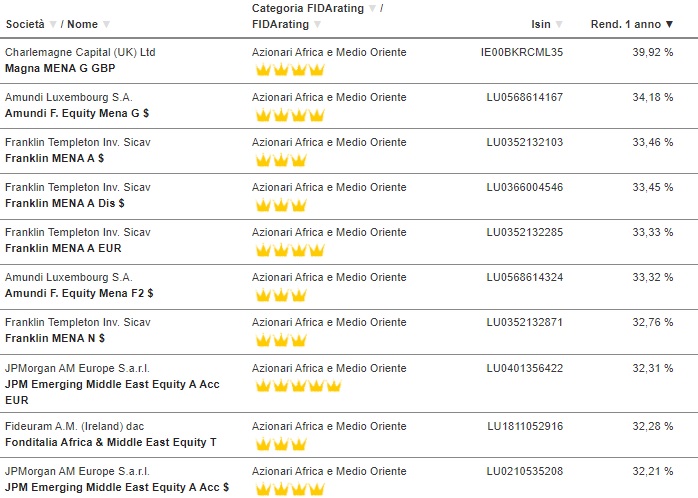
Task: Click five-crown rating of JPM Acc EUR
Action: coord(298,385)
